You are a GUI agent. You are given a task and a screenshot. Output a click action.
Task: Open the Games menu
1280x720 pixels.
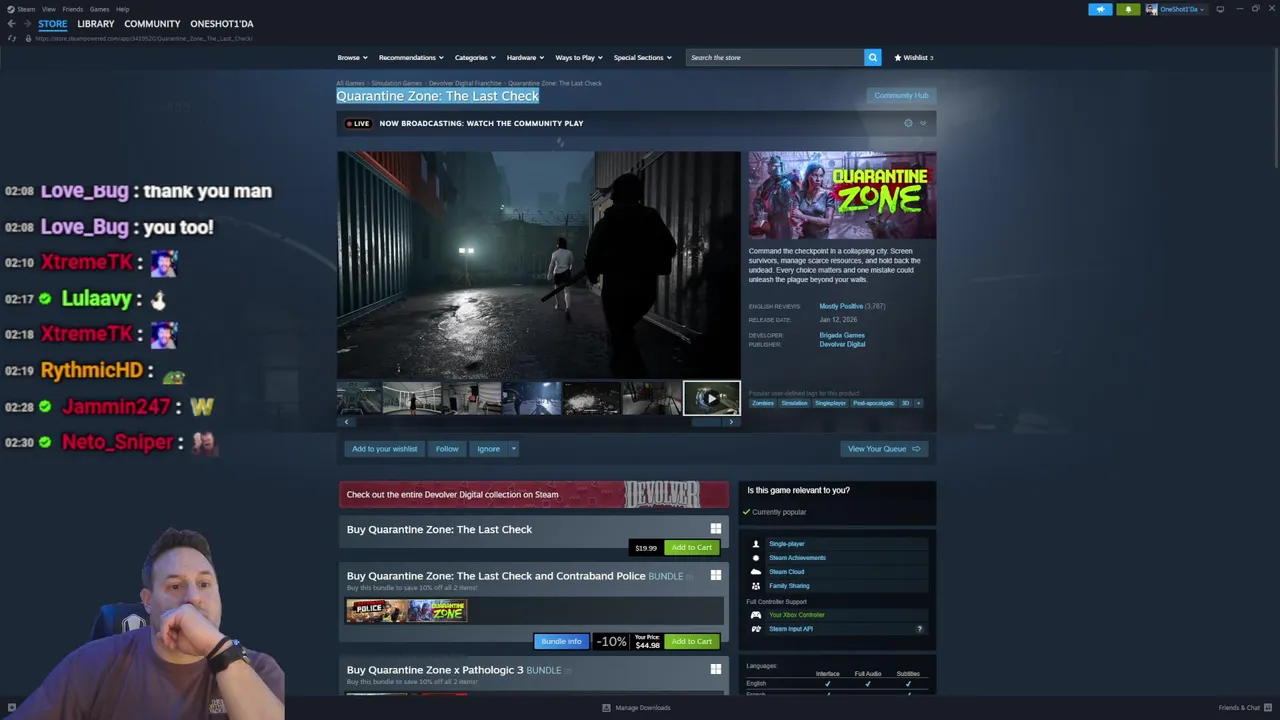tap(99, 9)
